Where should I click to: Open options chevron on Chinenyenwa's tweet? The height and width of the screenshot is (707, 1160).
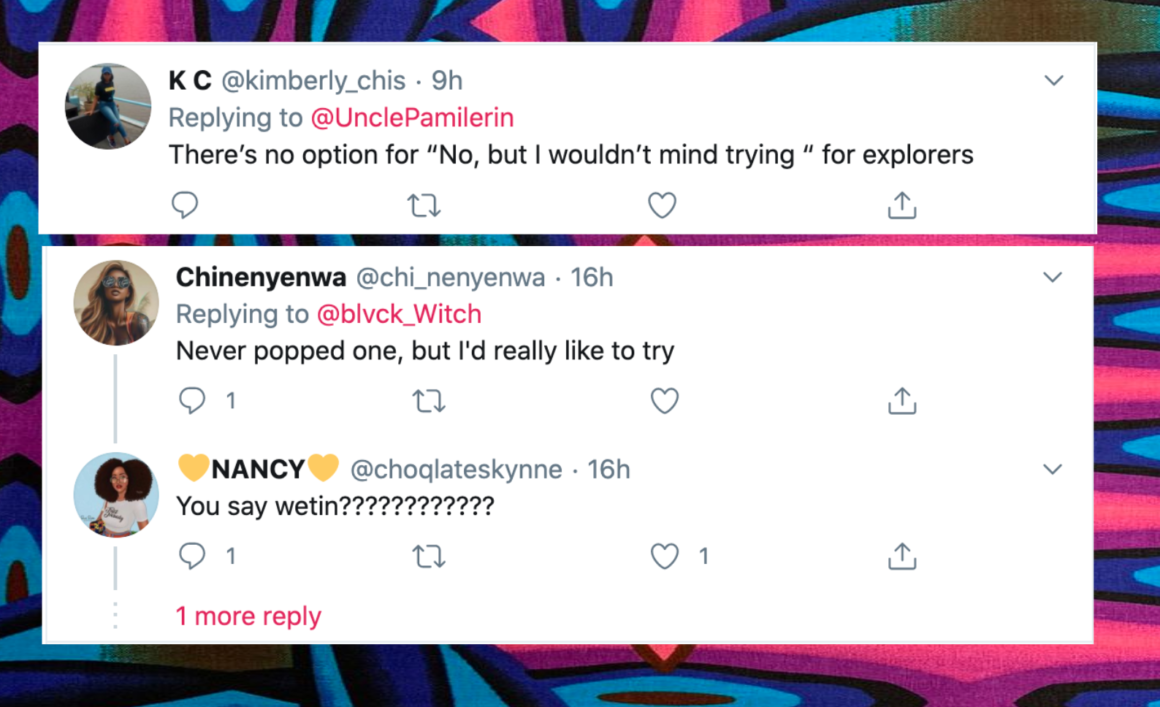click(1053, 277)
